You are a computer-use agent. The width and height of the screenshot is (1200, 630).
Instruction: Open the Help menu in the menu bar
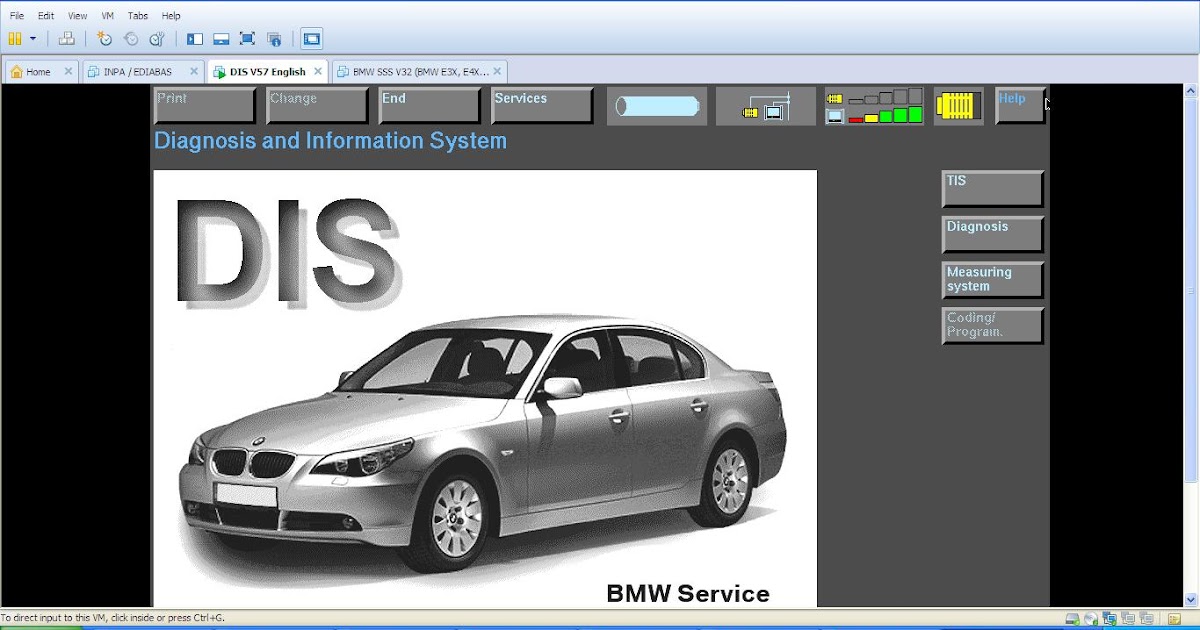pyautogui.click(x=171, y=16)
